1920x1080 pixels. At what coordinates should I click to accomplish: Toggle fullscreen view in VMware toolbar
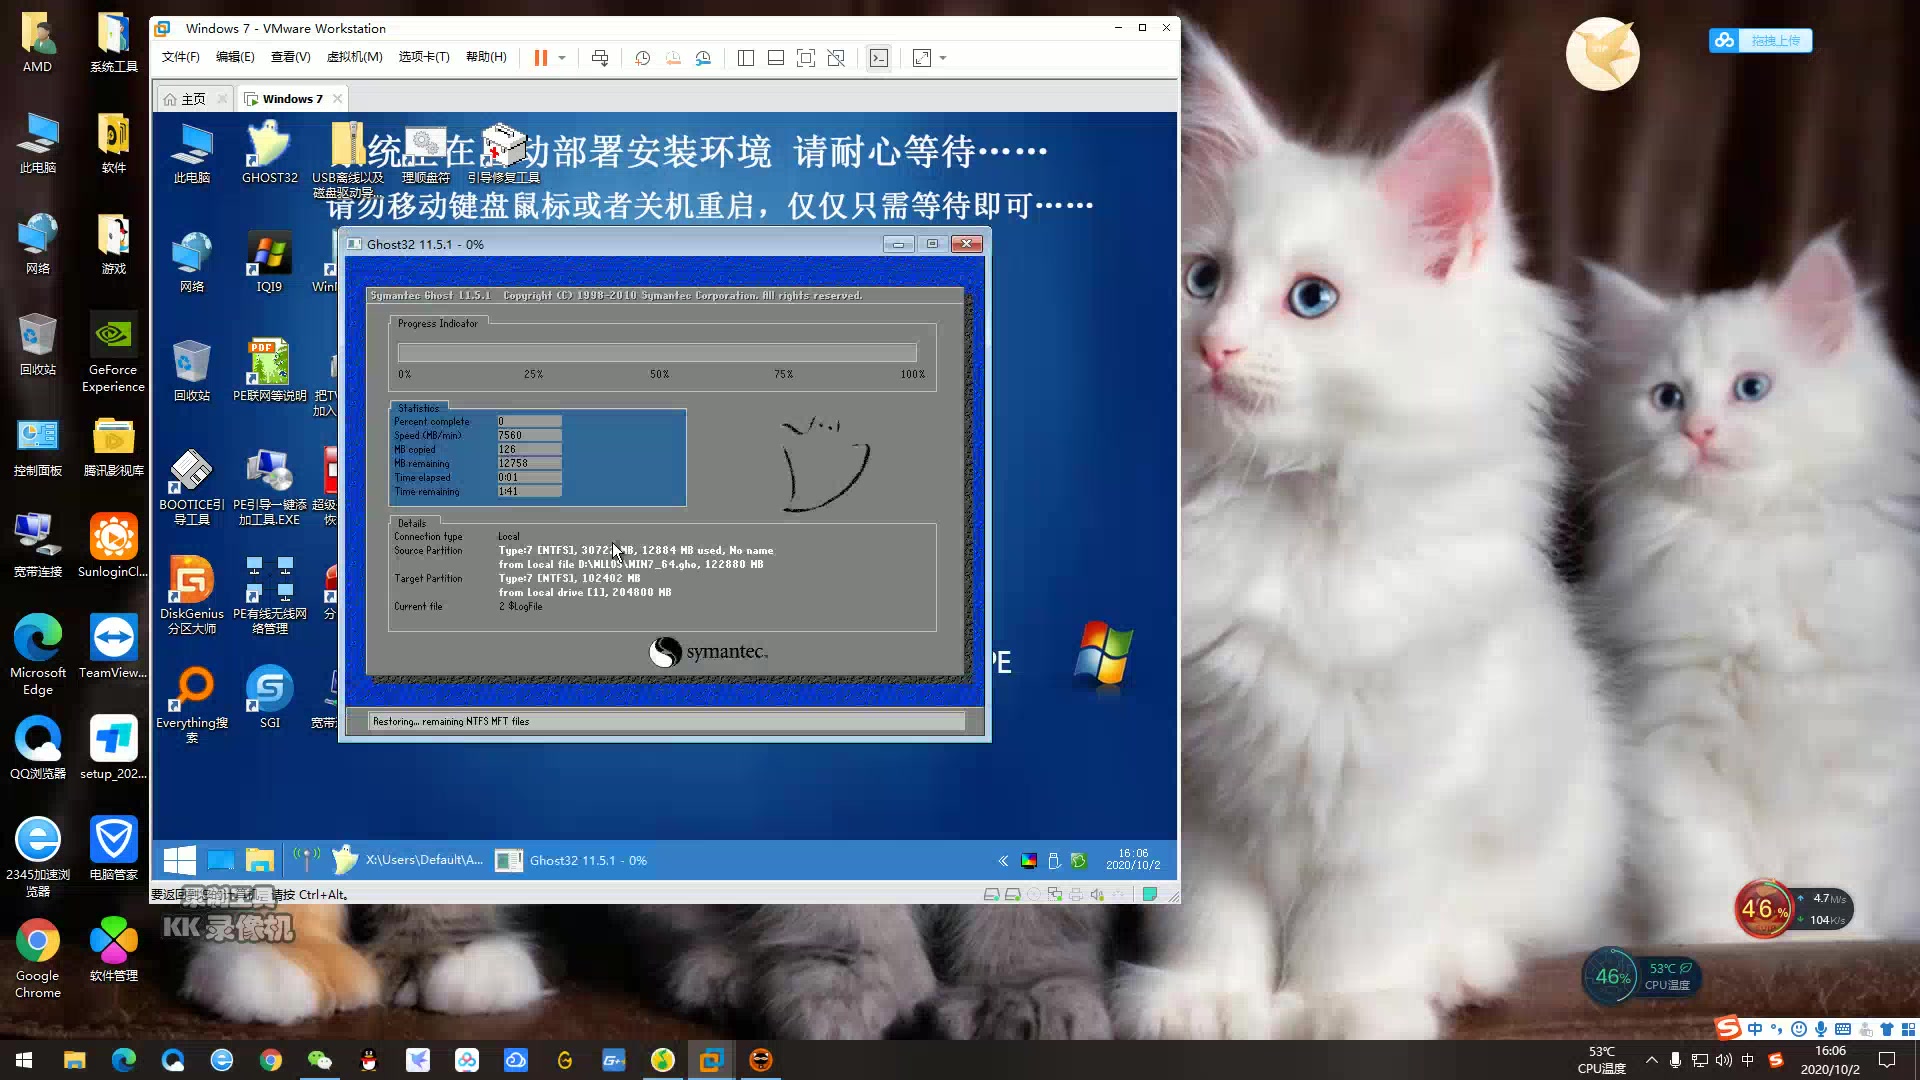[x=923, y=58]
